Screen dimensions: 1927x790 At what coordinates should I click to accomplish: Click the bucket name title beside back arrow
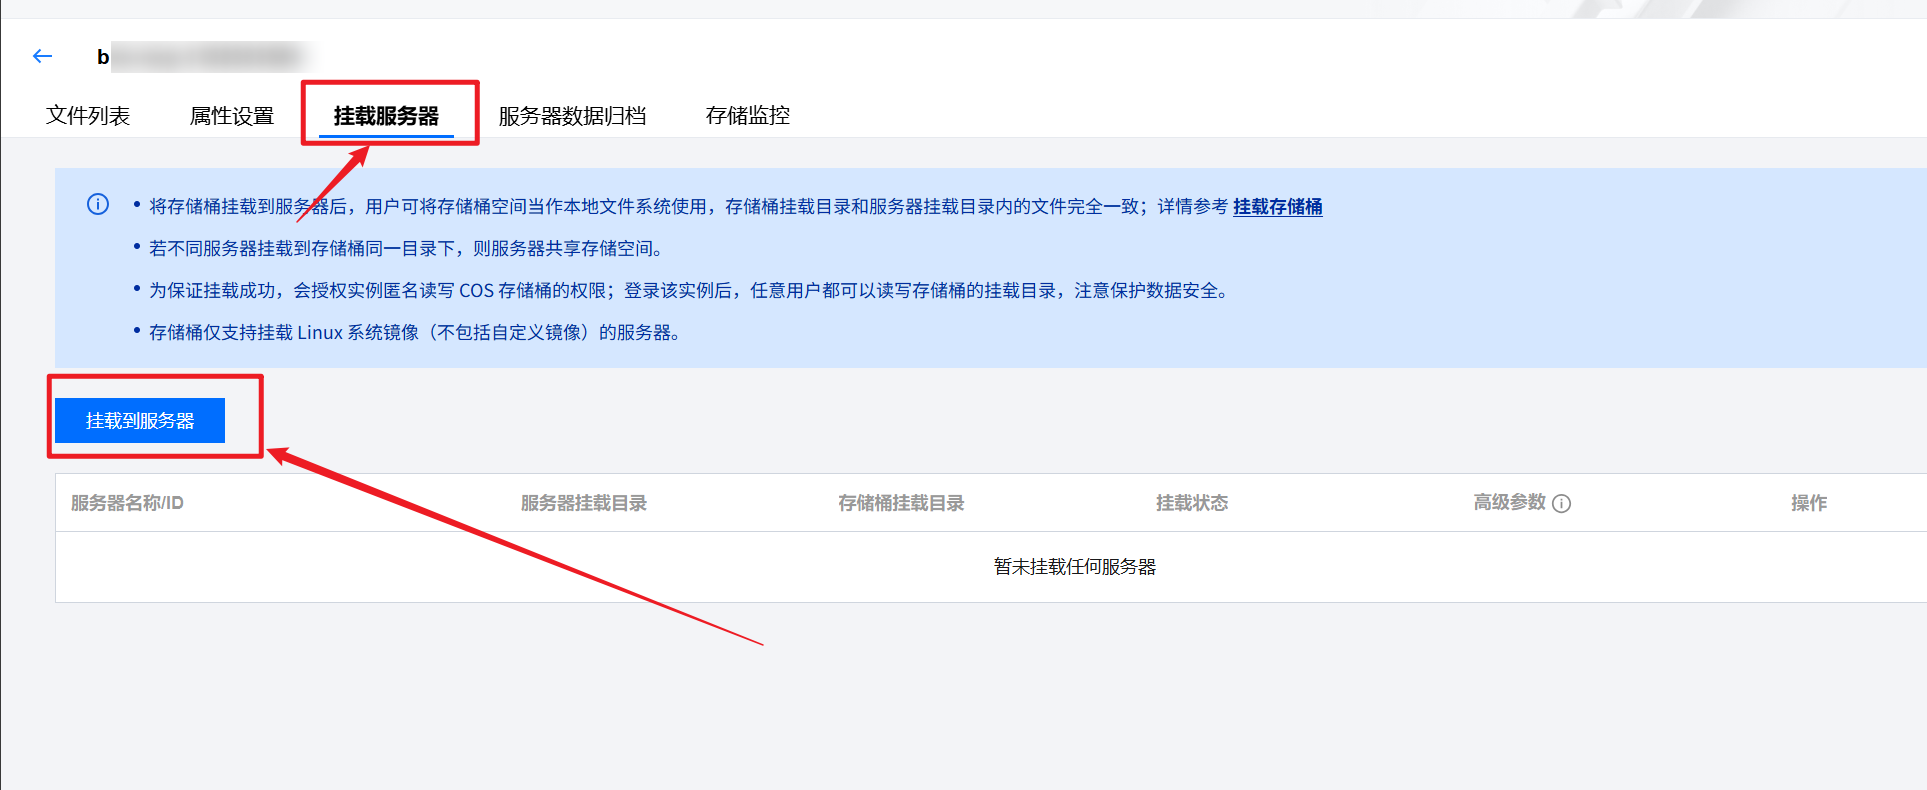pyautogui.click(x=200, y=57)
